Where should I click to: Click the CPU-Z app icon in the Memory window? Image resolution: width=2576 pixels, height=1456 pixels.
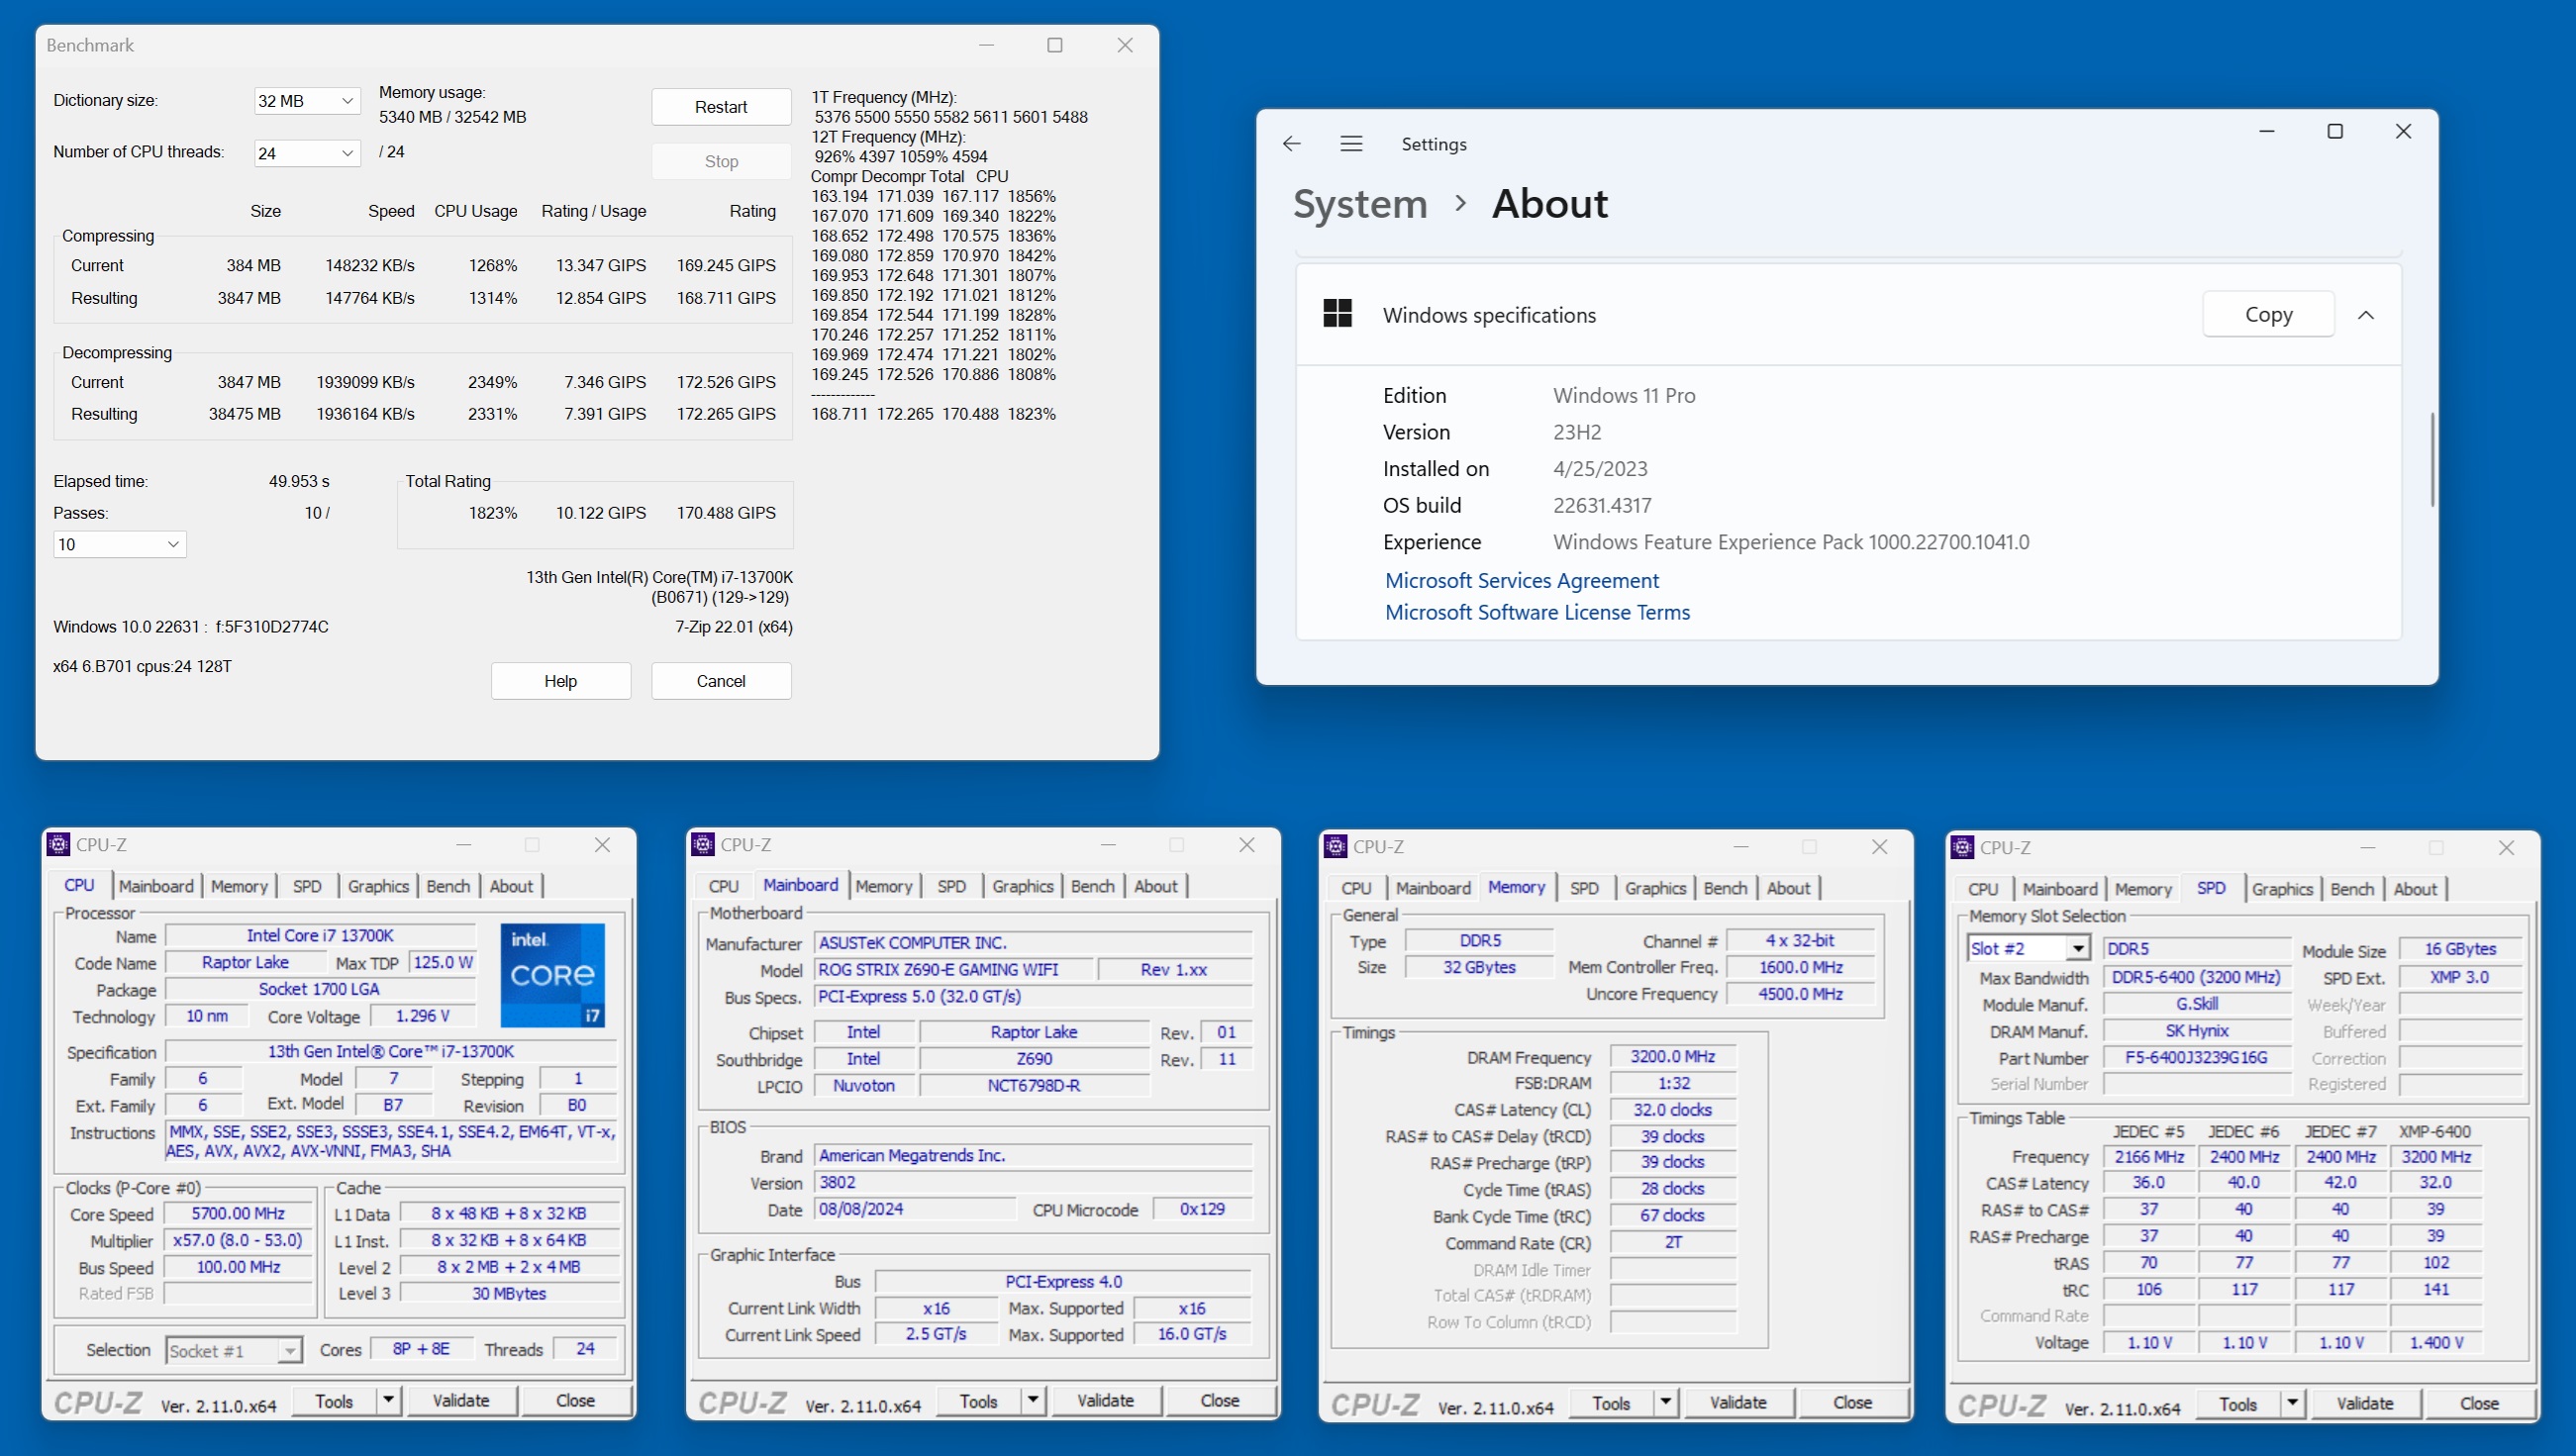[x=1335, y=847]
